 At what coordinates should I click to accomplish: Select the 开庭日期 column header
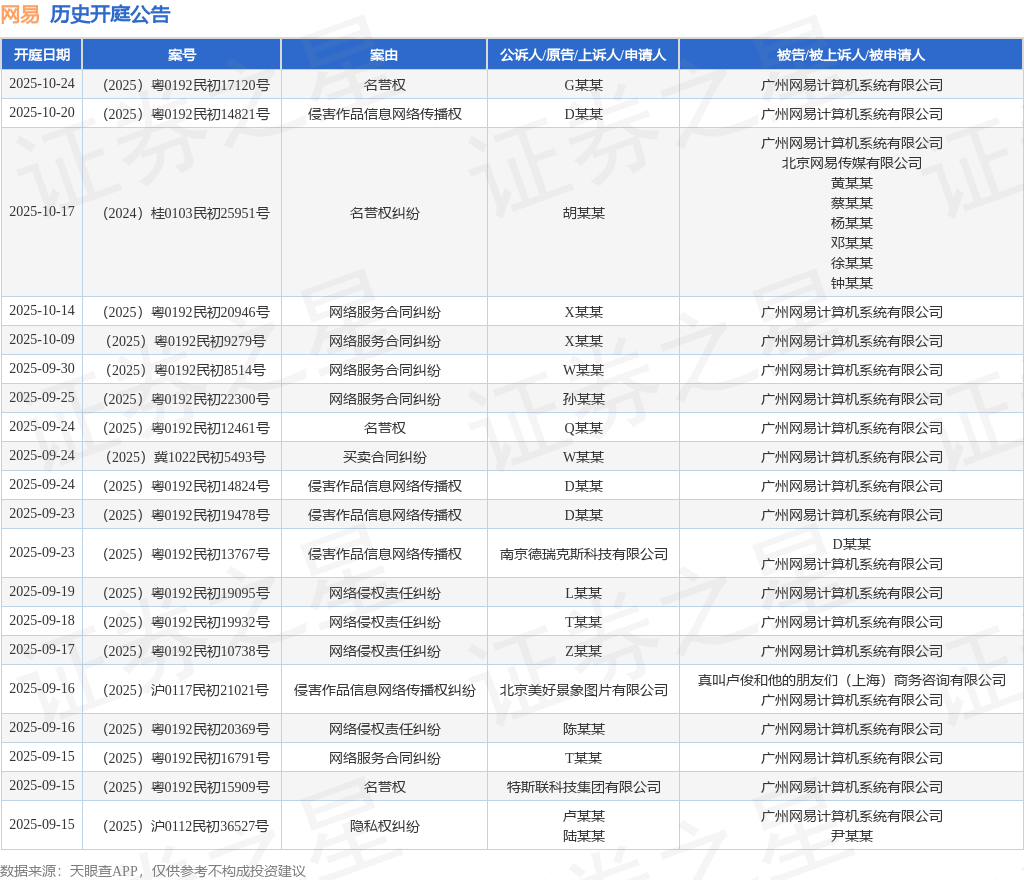click(42, 55)
